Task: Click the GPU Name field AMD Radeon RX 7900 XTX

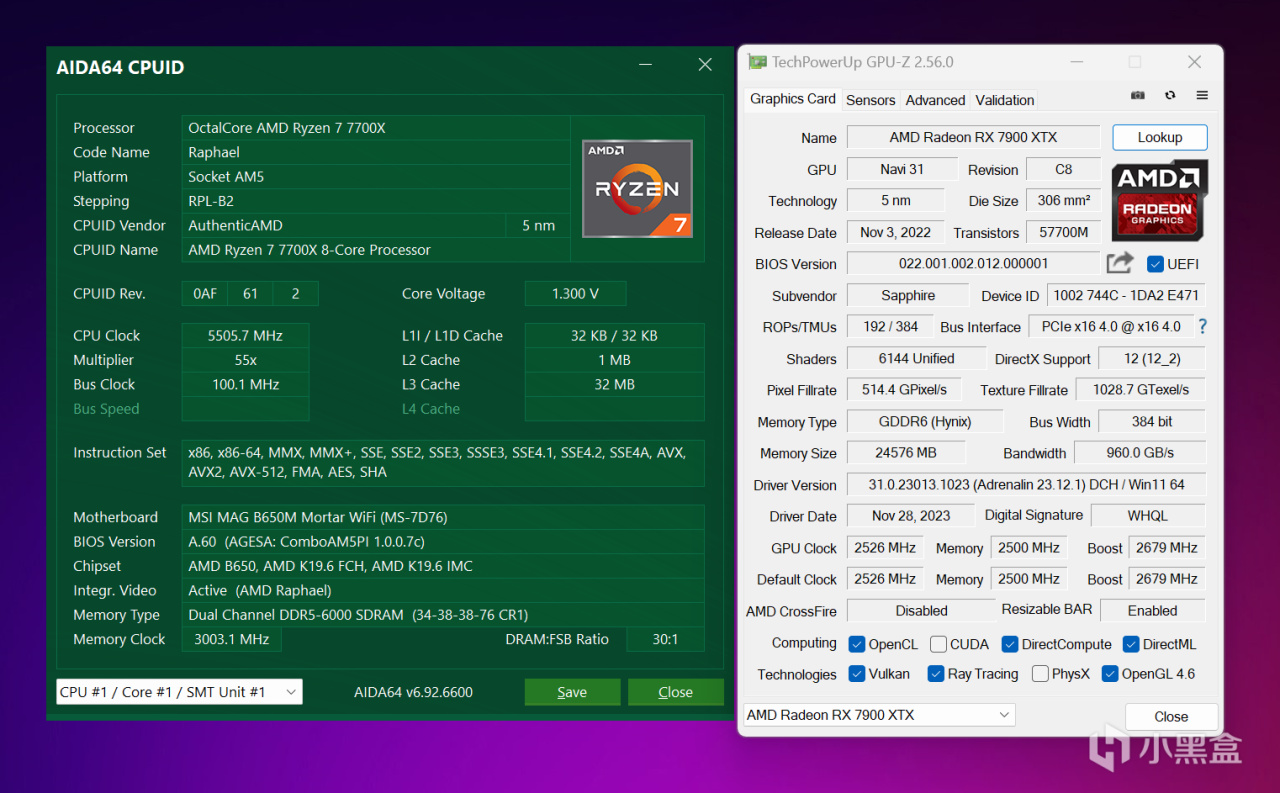Action: tap(973, 137)
